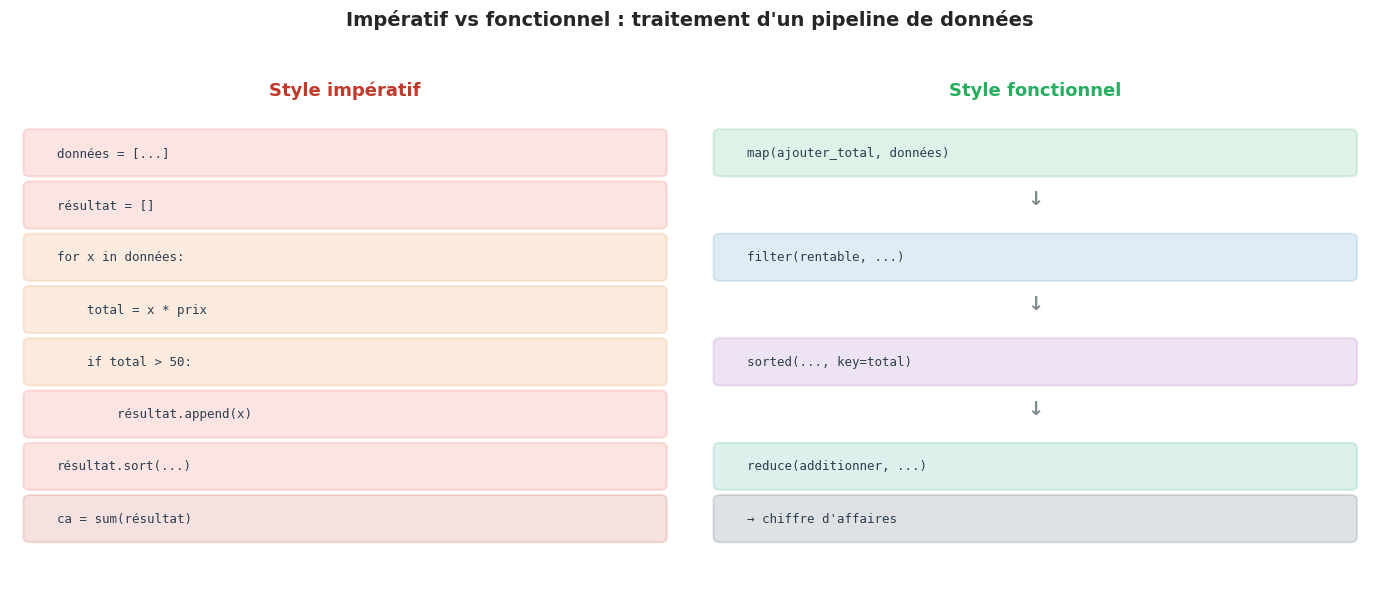
Task: Click the "Style impératif" column heading
Action: pyautogui.click(x=345, y=91)
